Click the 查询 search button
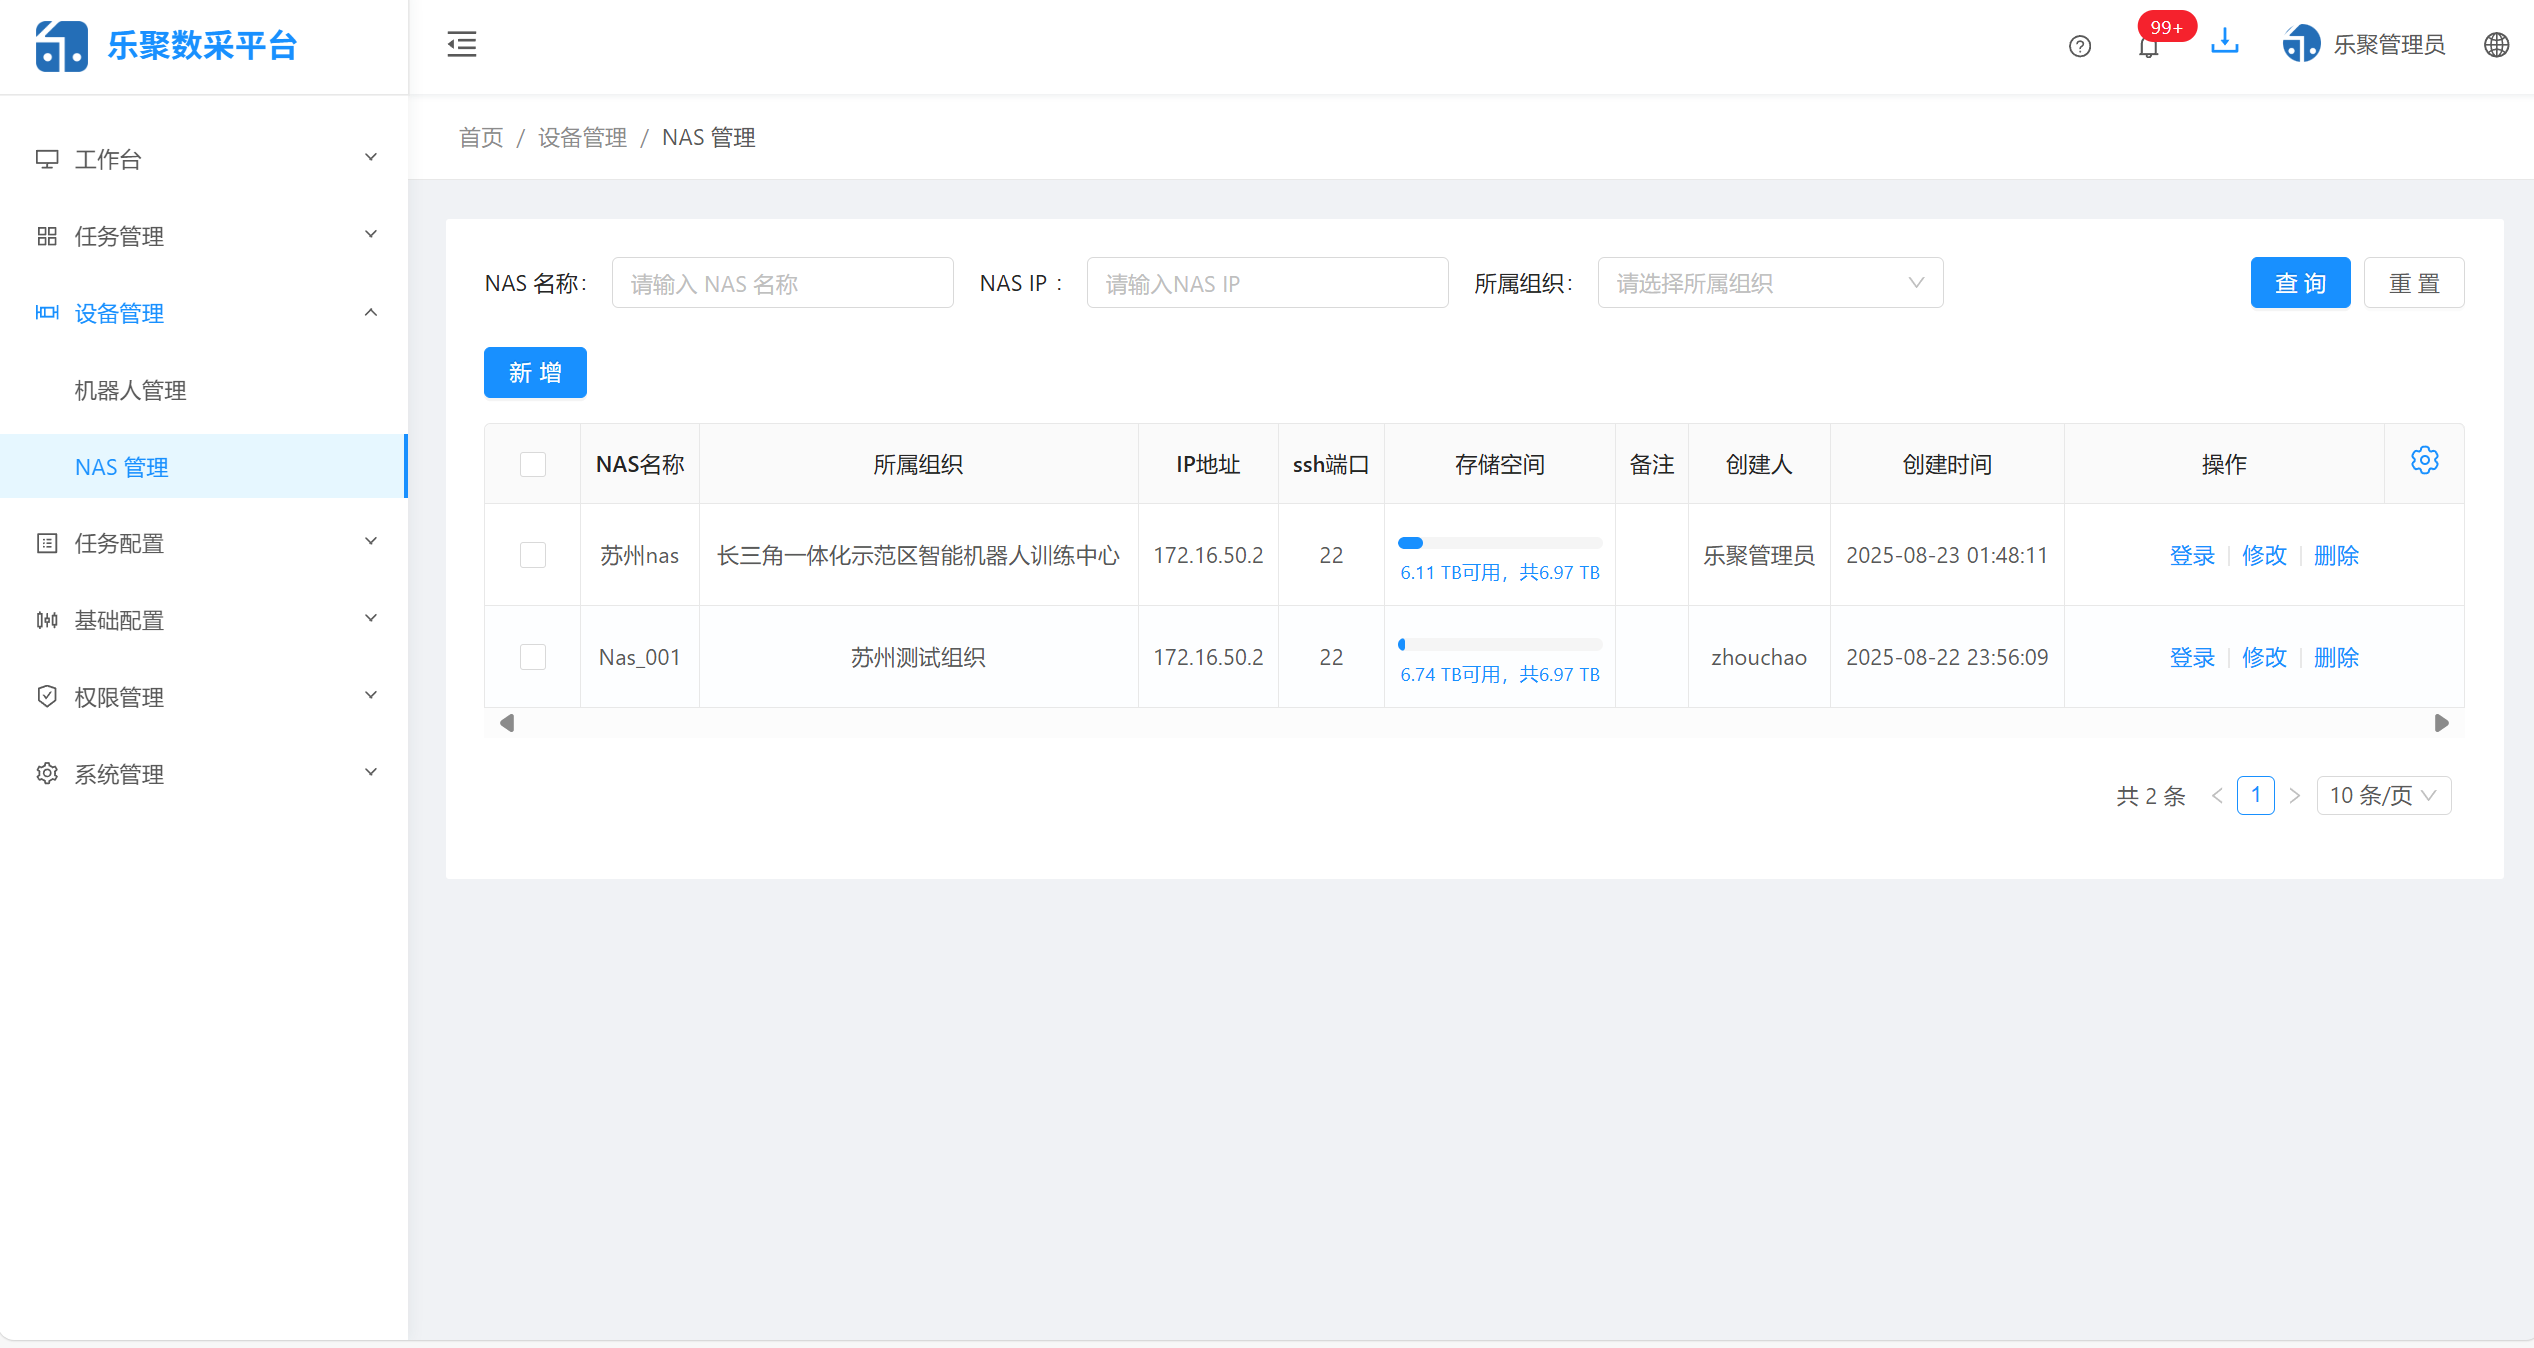2534x1348 pixels. [x=2300, y=282]
